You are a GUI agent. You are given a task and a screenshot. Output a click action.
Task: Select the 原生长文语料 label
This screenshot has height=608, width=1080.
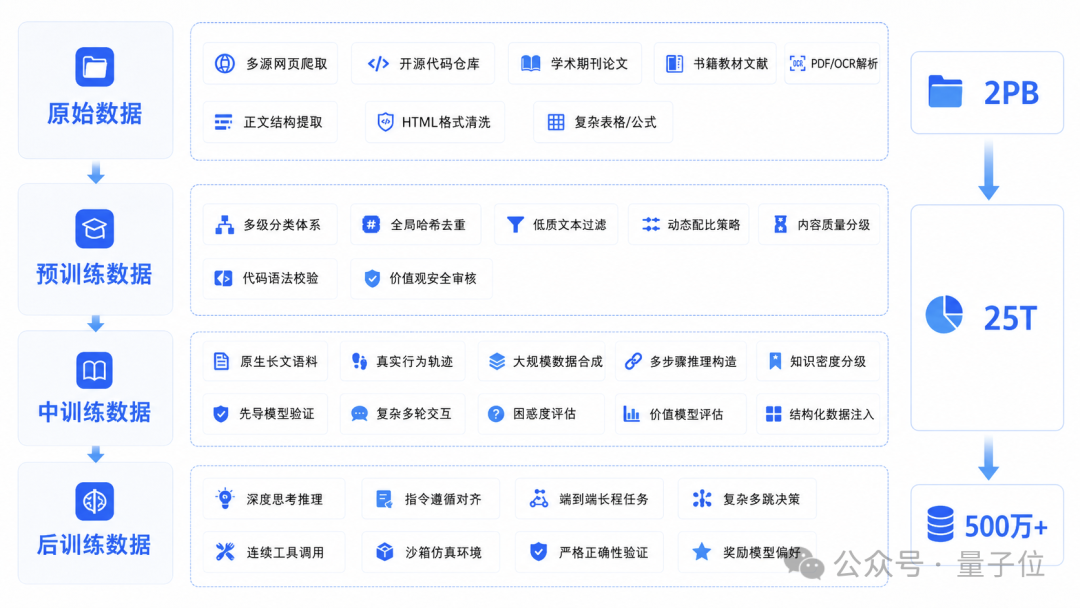[278, 361]
